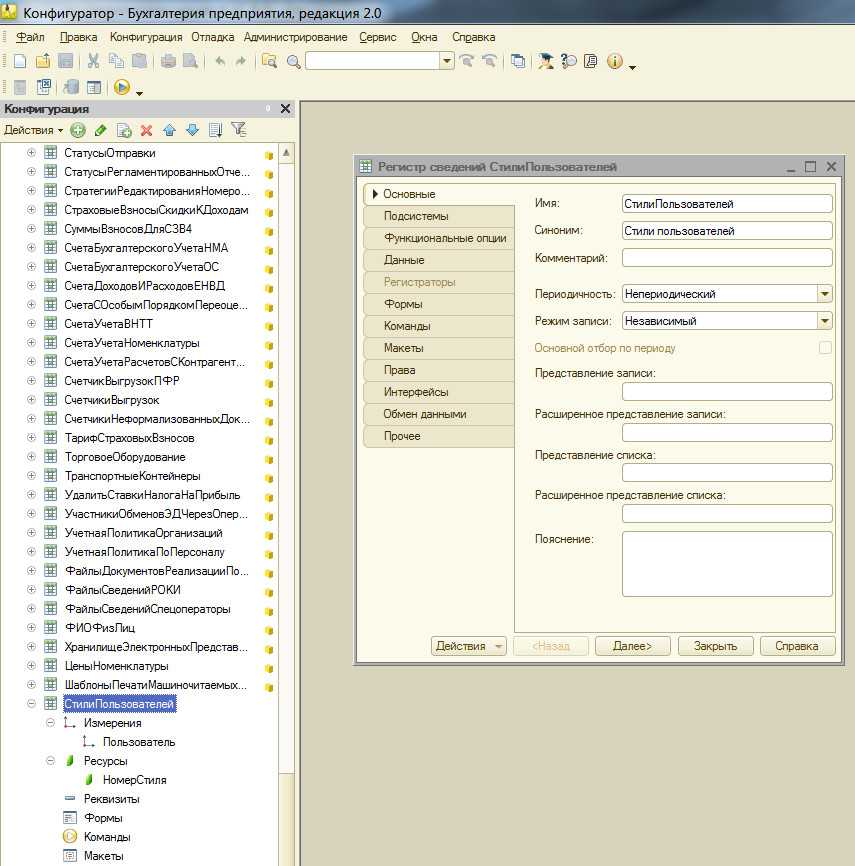Click the round info icon in toolbar
855x866 pixels.
click(613, 61)
